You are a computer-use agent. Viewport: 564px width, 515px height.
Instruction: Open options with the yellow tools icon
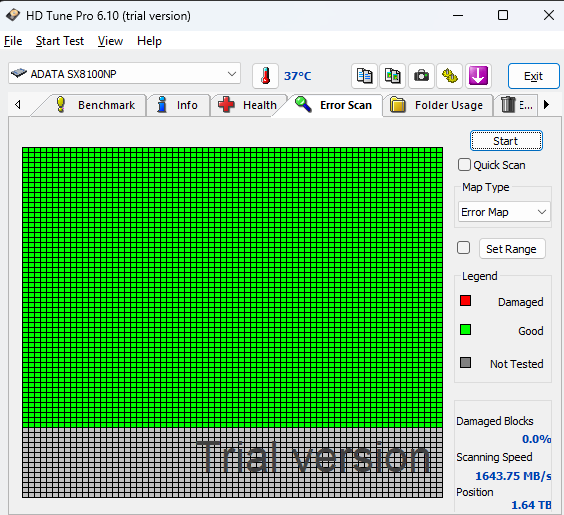tap(450, 76)
